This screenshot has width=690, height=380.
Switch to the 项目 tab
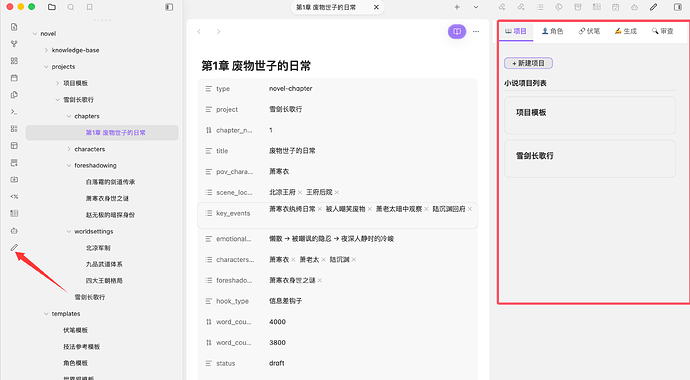(x=516, y=31)
